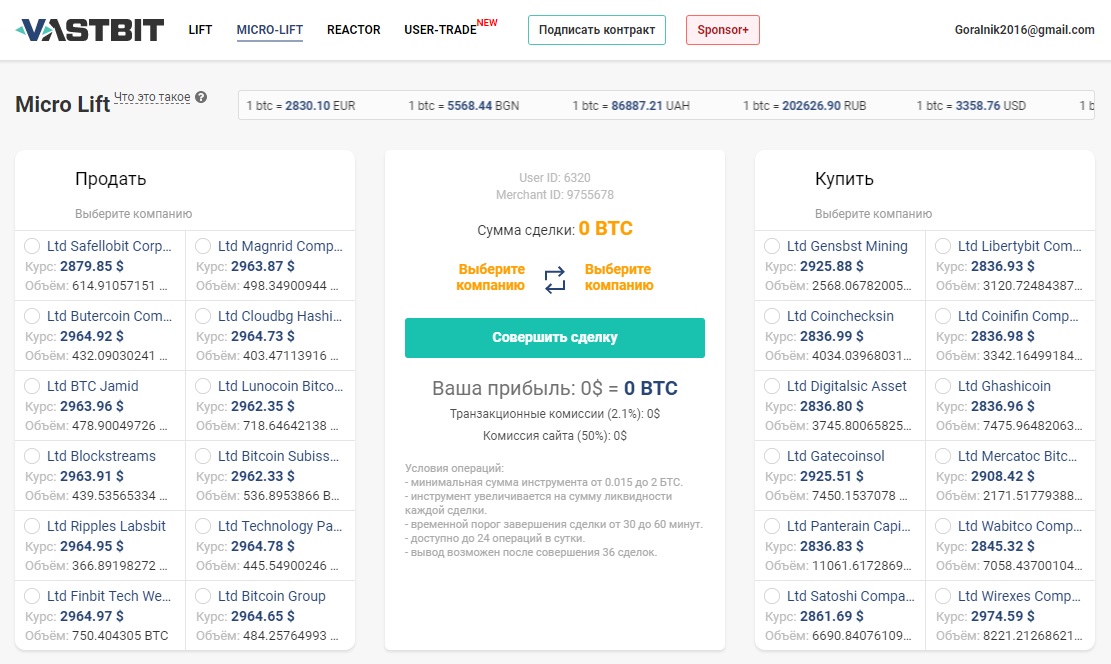The width and height of the screenshot is (1111, 664).
Task: Click the account email Goralnik2016@gmail.com
Action: (1024, 30)
